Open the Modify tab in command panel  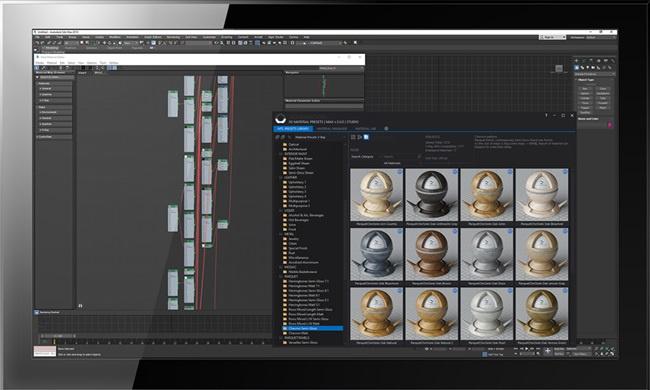[583, 61]
